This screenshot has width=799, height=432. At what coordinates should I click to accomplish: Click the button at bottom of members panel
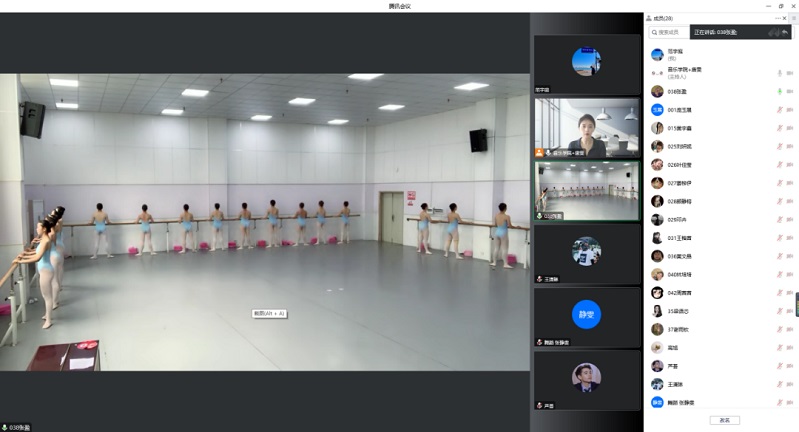pyautogui.click(x=724, y=420)
